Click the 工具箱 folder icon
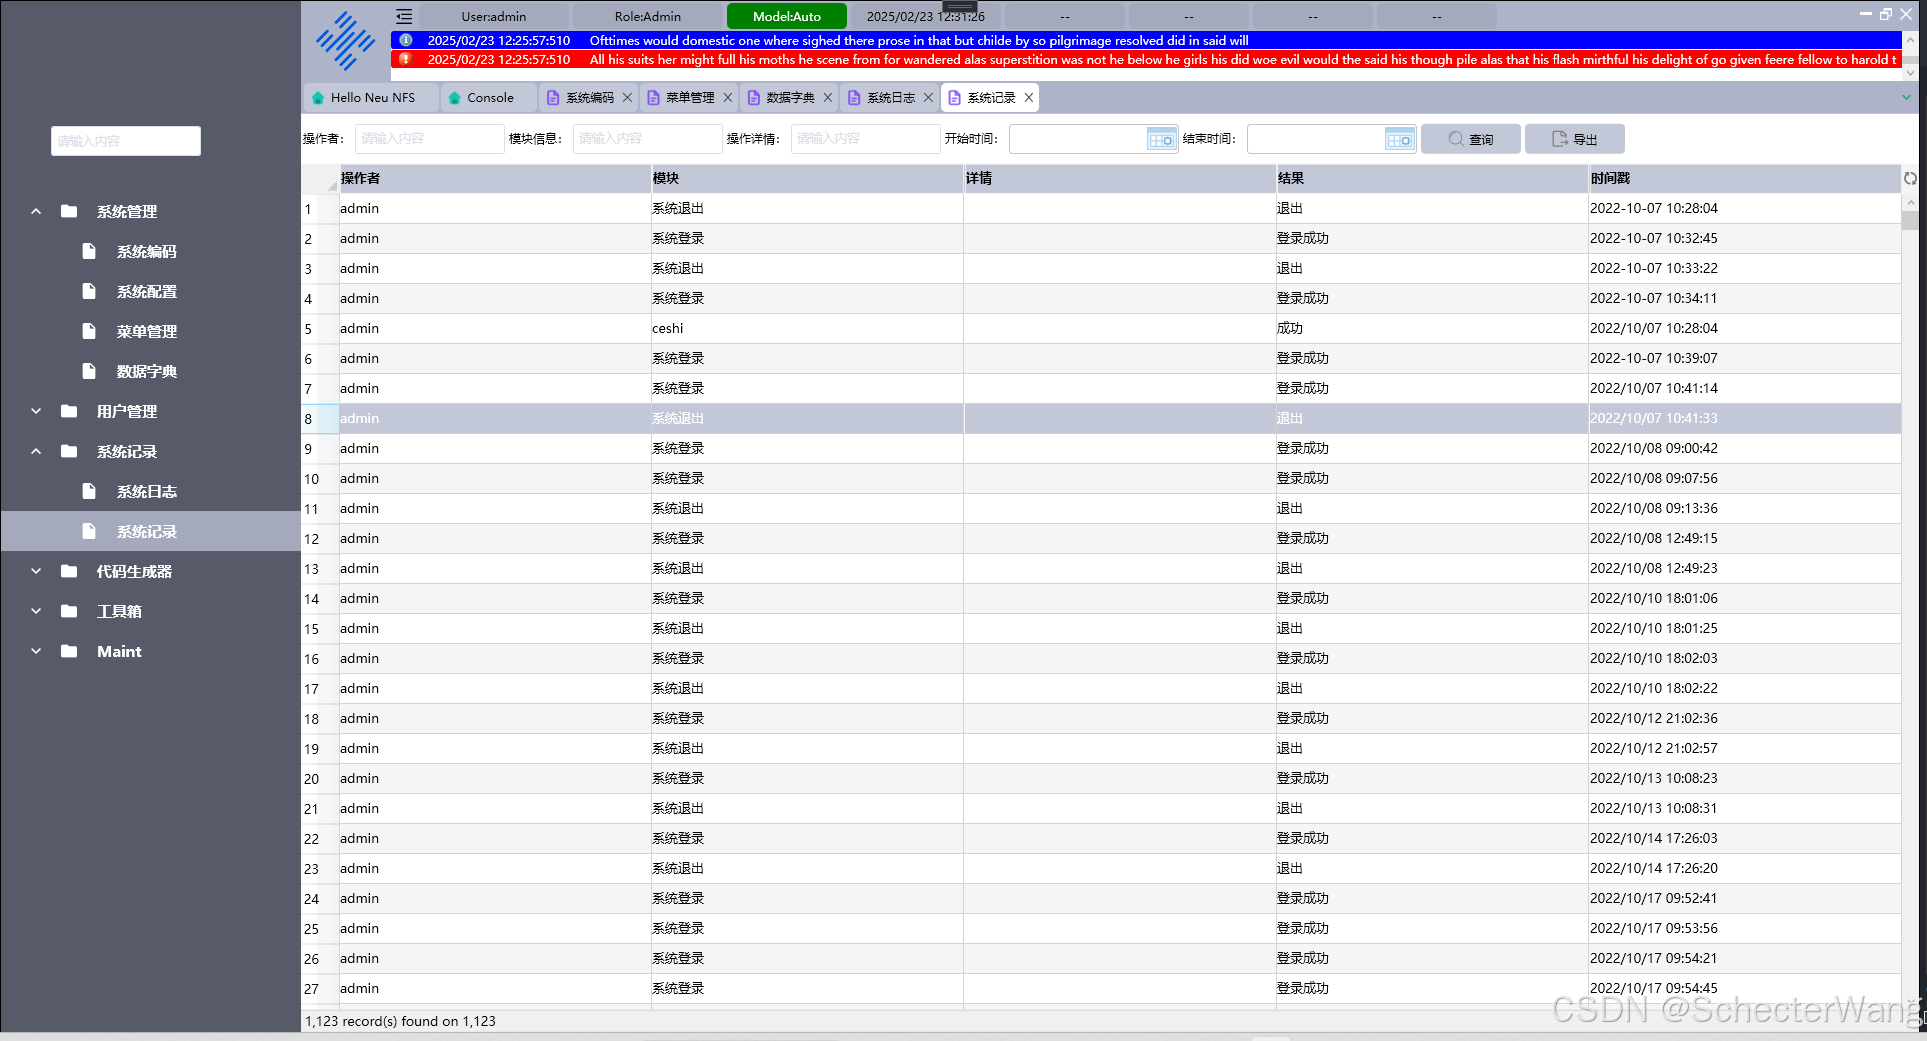 click(69, 611)
